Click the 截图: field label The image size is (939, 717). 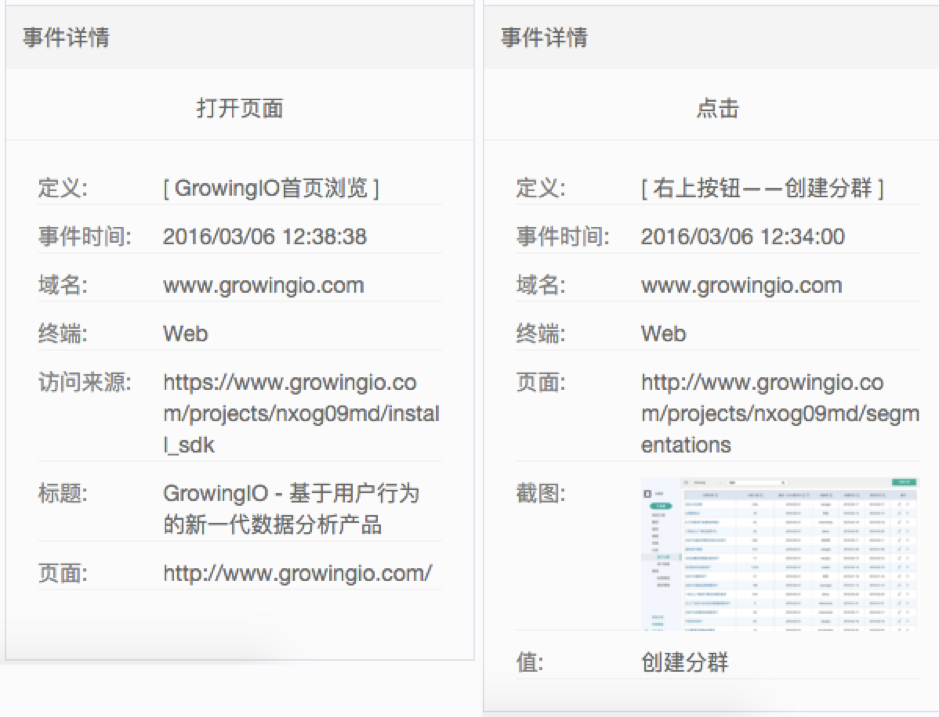(541, 493)
